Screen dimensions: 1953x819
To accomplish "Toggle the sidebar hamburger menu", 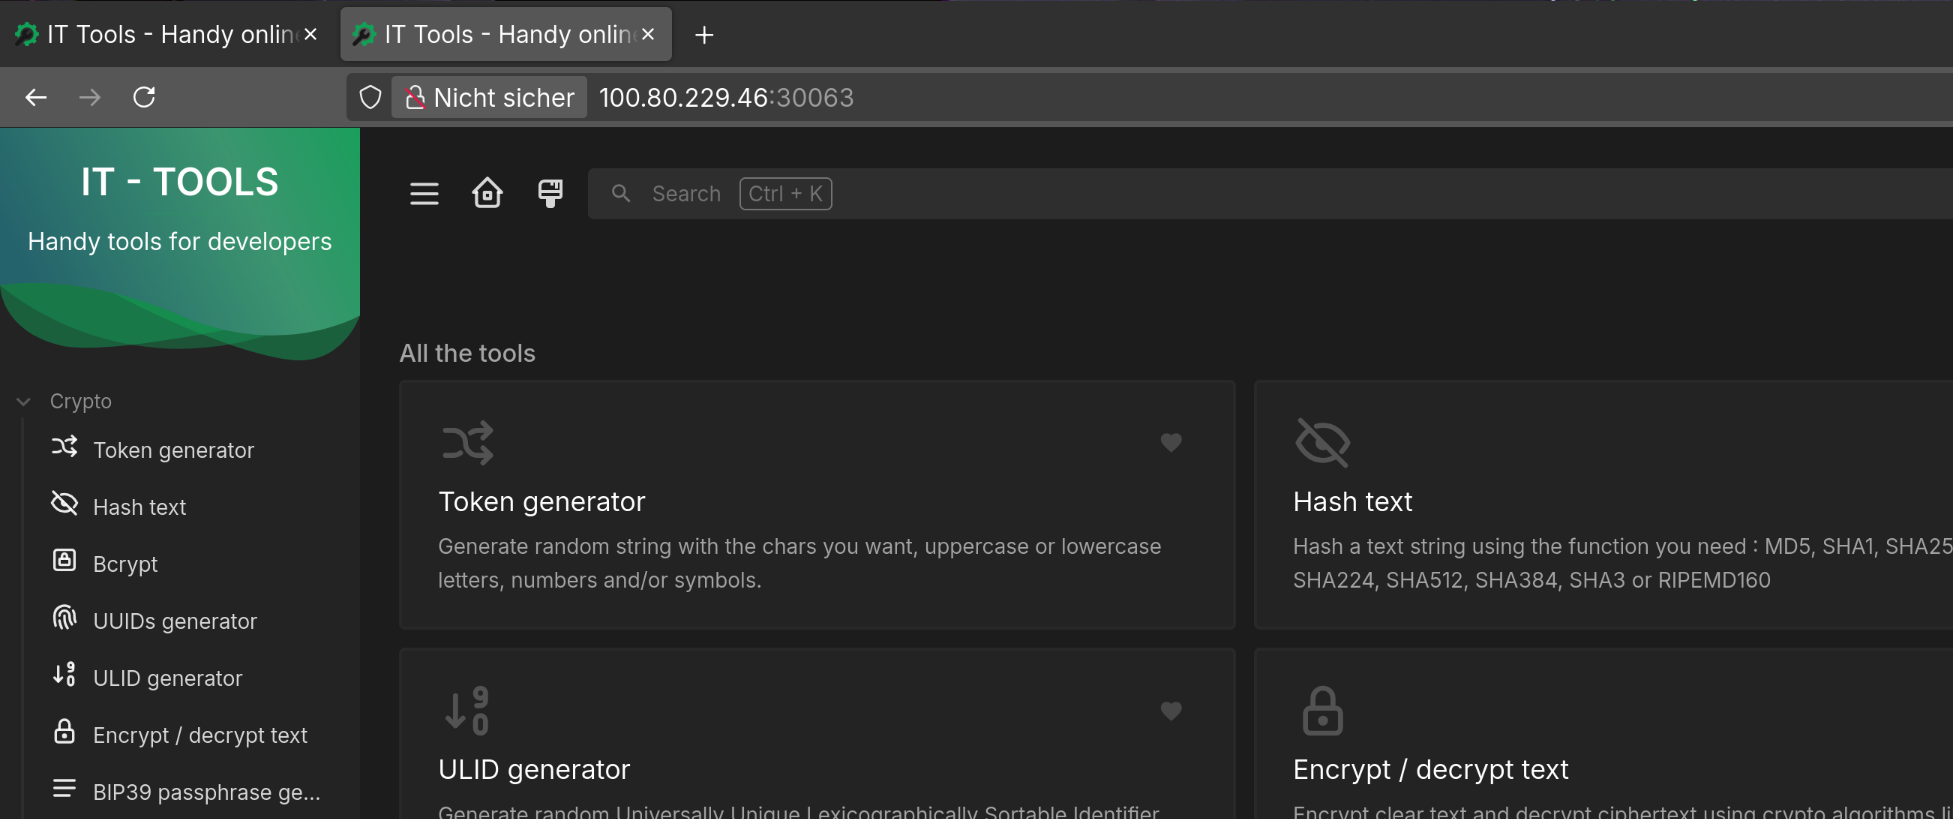I will (x=424, y=194).
